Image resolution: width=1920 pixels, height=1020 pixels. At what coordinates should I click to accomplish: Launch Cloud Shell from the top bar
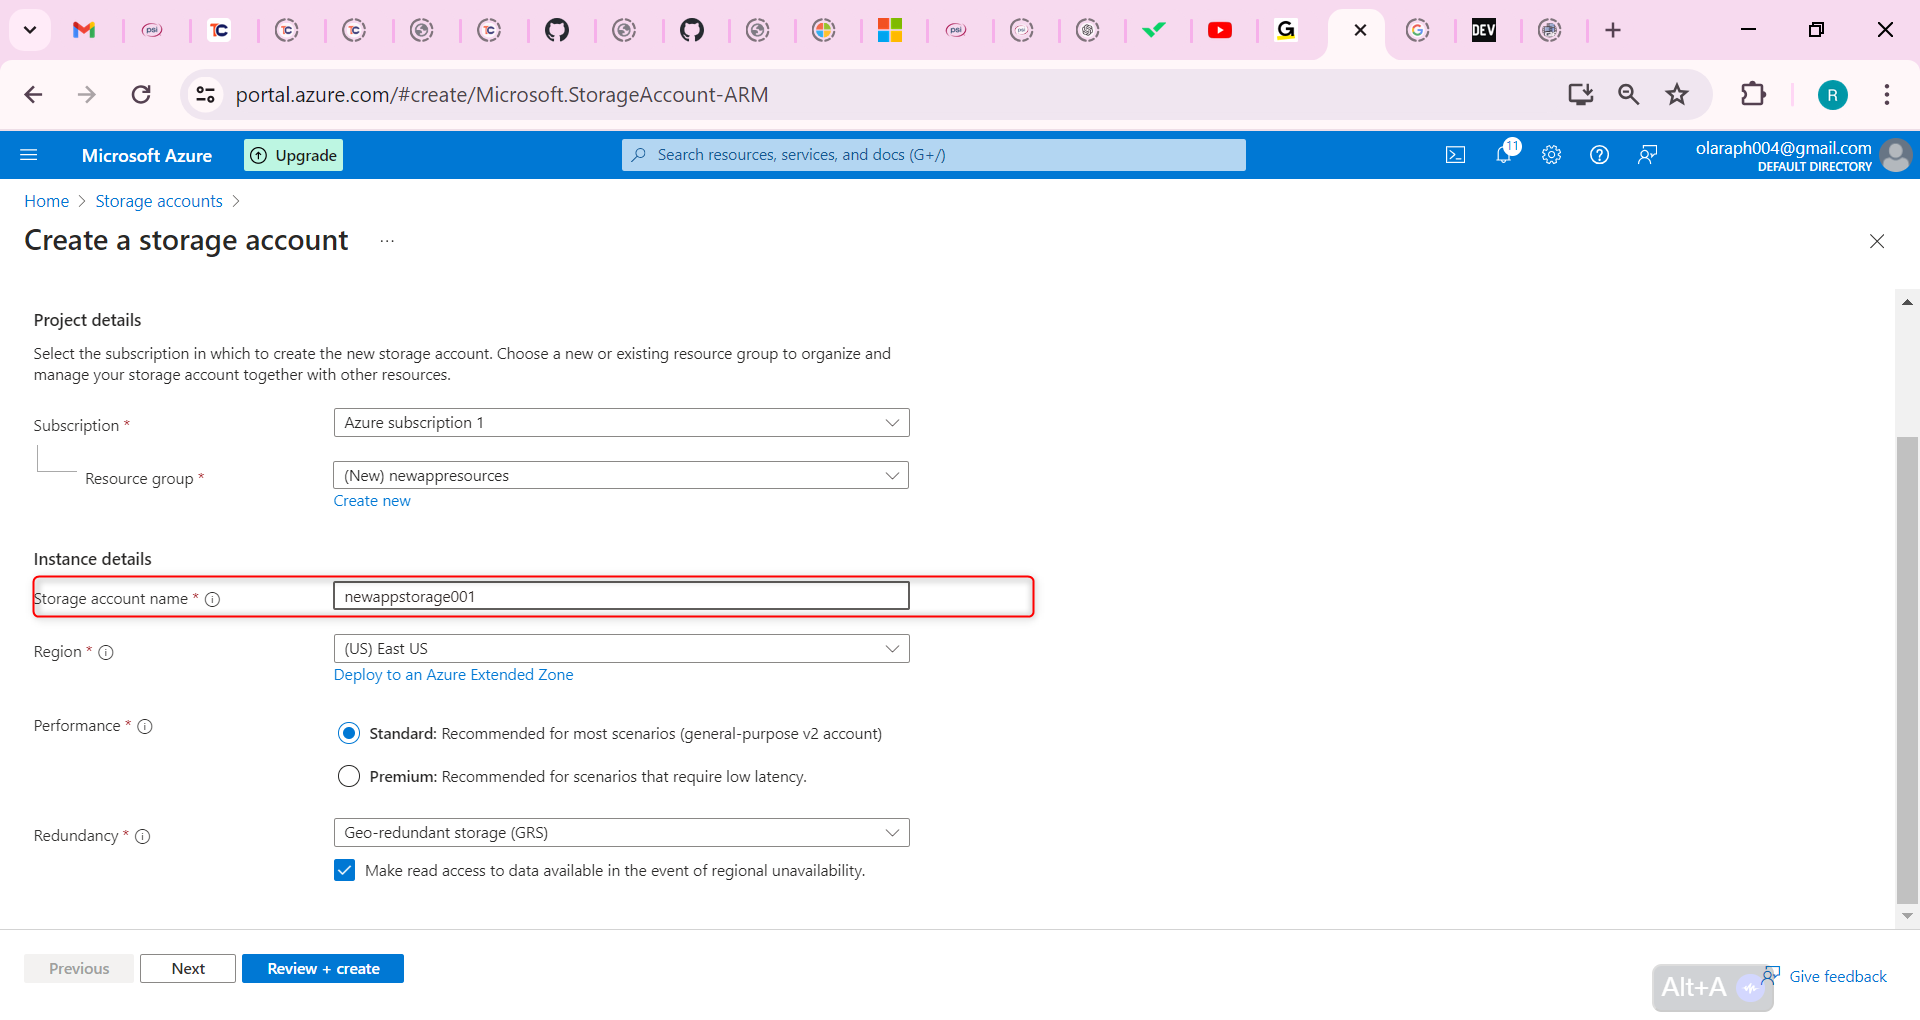tap(1456, 155)
